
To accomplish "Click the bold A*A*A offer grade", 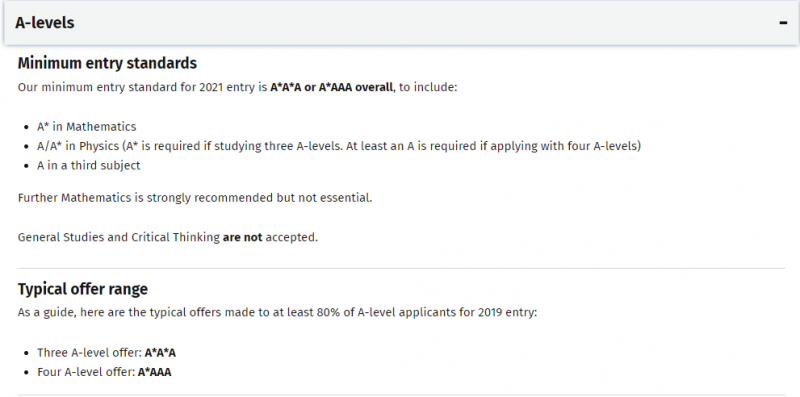I will point(160,353).
